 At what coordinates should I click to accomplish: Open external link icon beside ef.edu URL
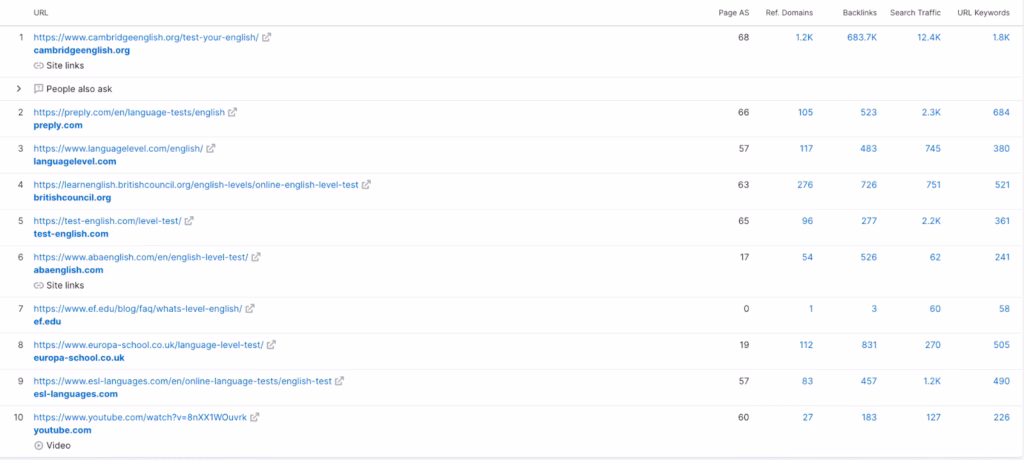click(x=250, y=309)
